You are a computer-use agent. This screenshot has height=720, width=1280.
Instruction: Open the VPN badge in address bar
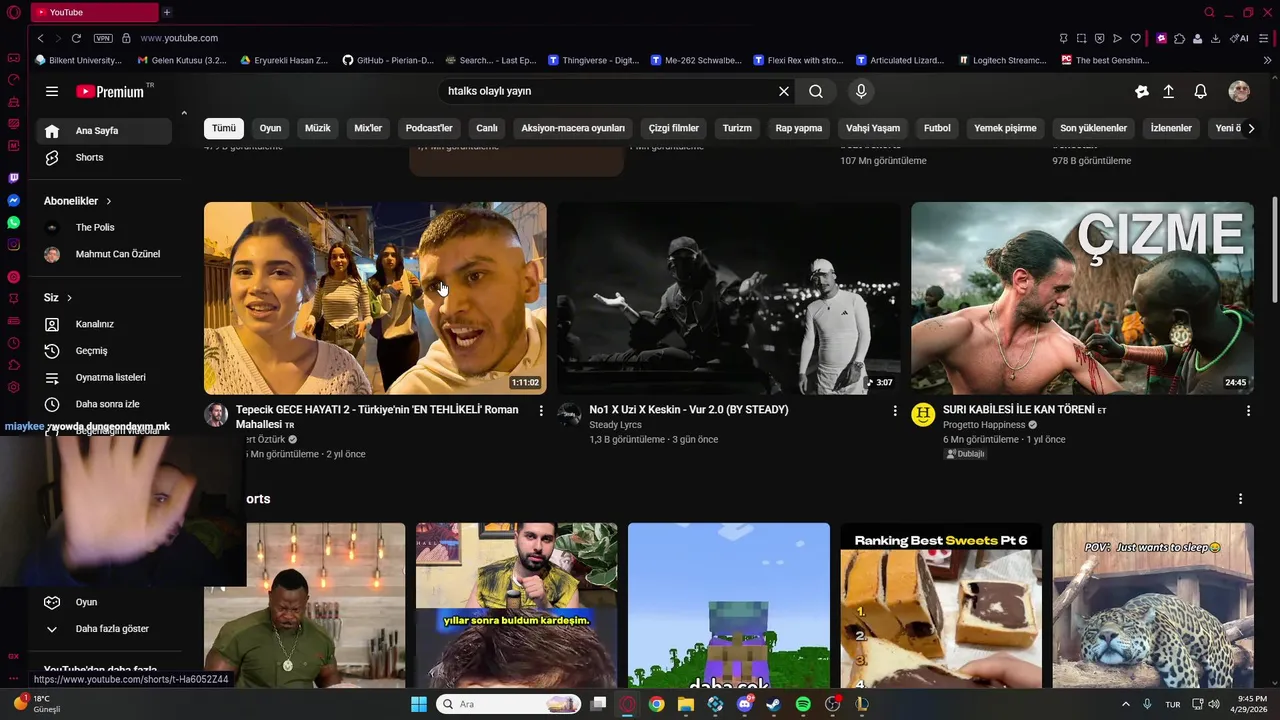point(103,38)
